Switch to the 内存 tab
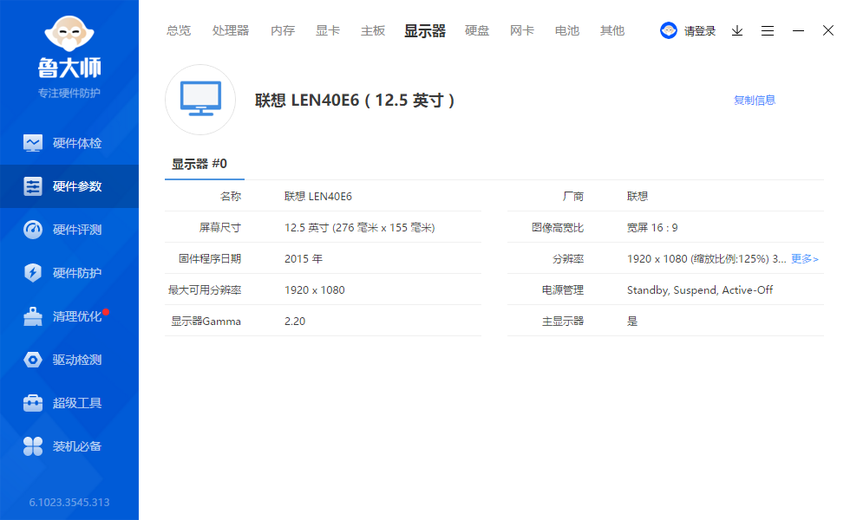 [x=282, y=31]
